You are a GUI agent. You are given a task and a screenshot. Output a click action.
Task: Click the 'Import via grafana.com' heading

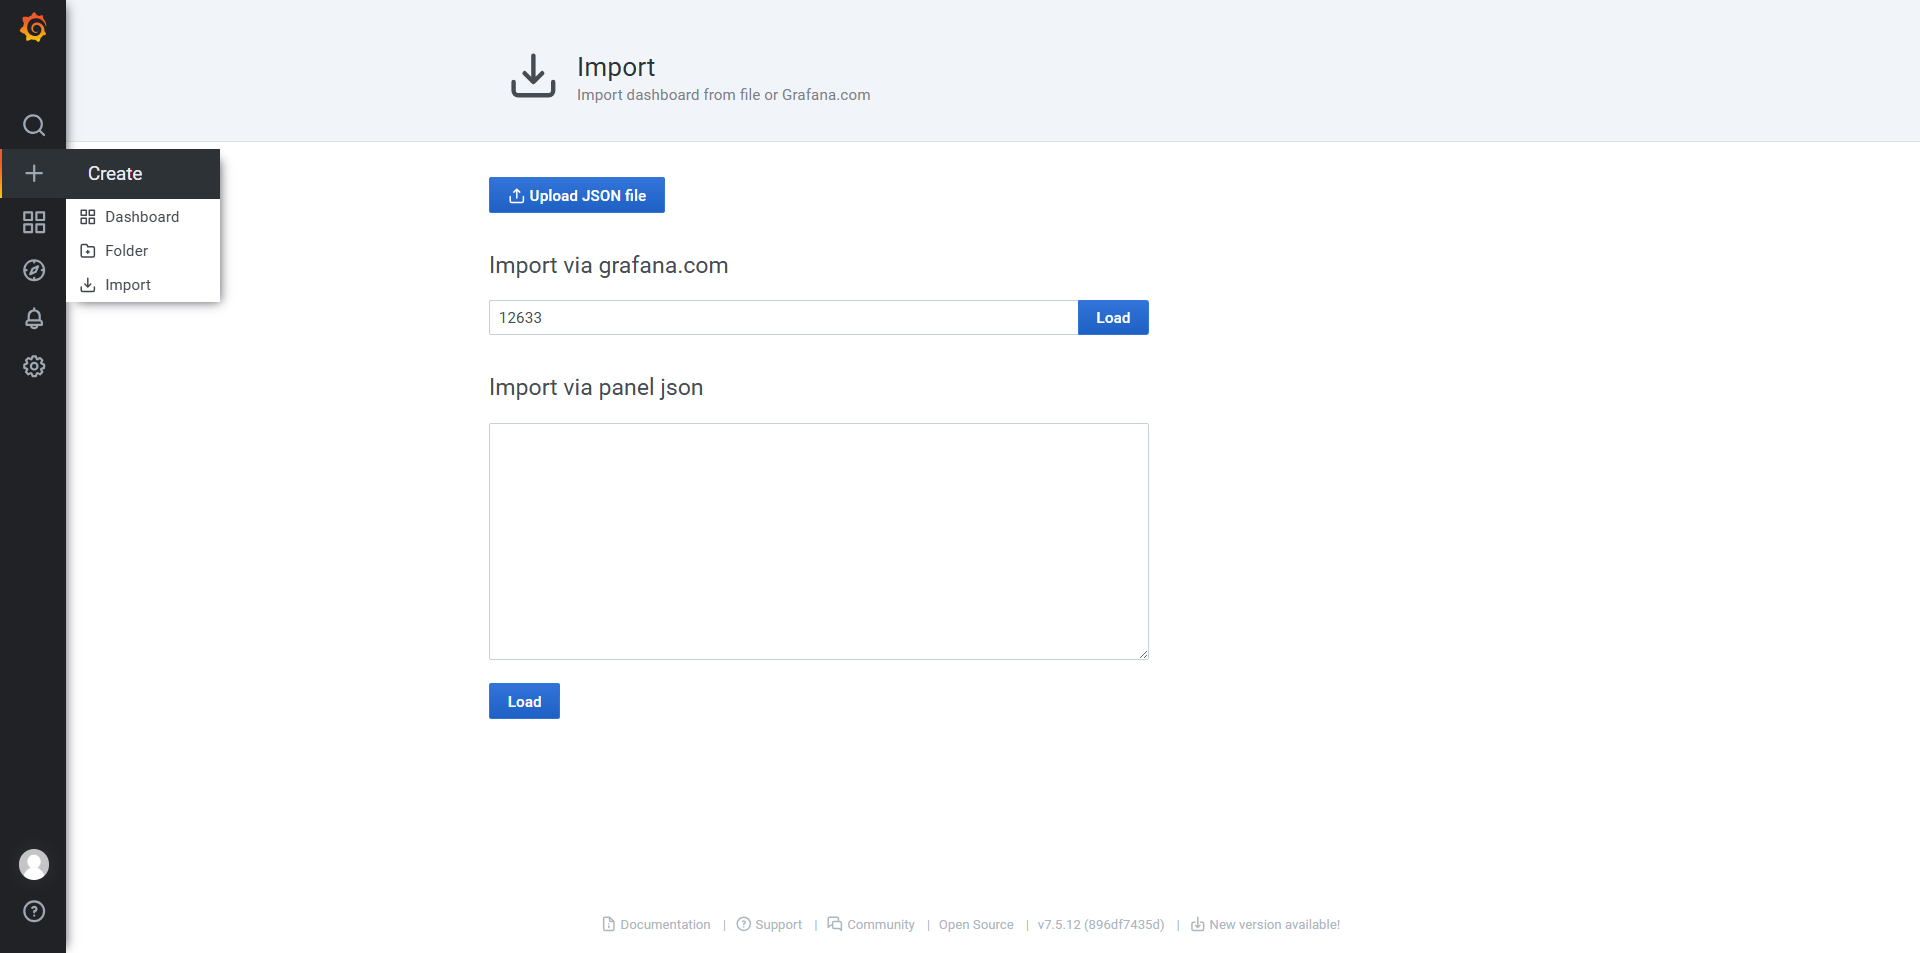(608, 265)
